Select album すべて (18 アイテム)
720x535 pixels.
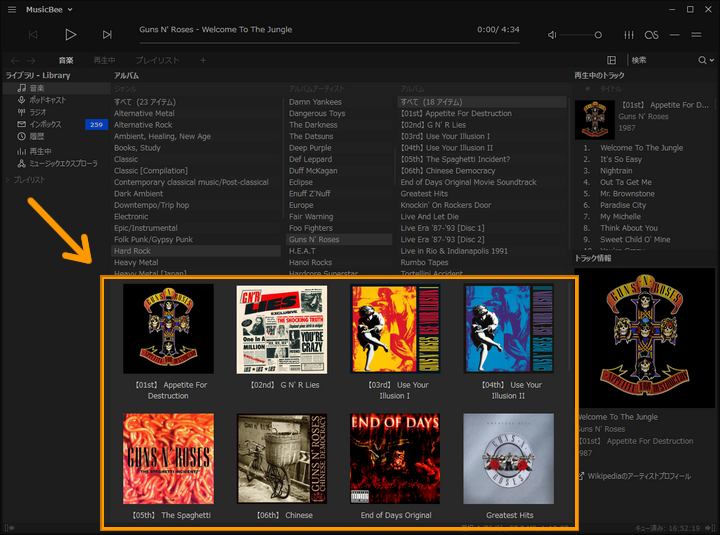[482, 102]
